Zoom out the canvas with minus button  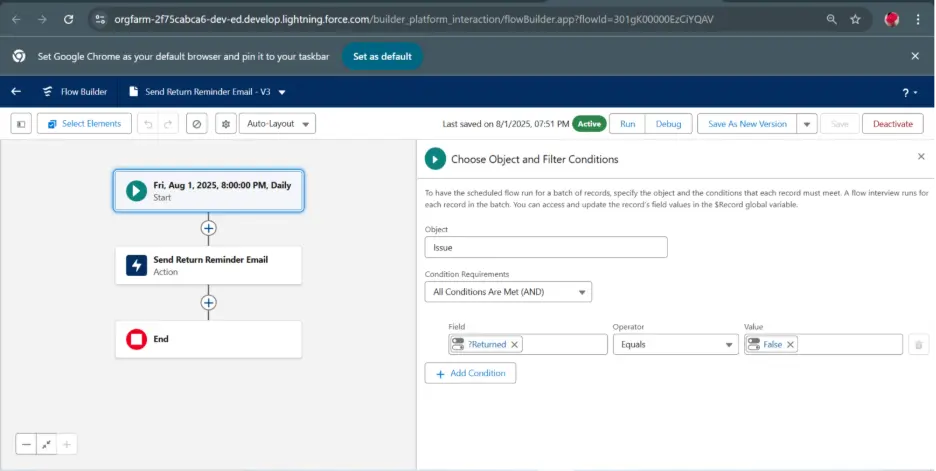(x=27, y=444)
